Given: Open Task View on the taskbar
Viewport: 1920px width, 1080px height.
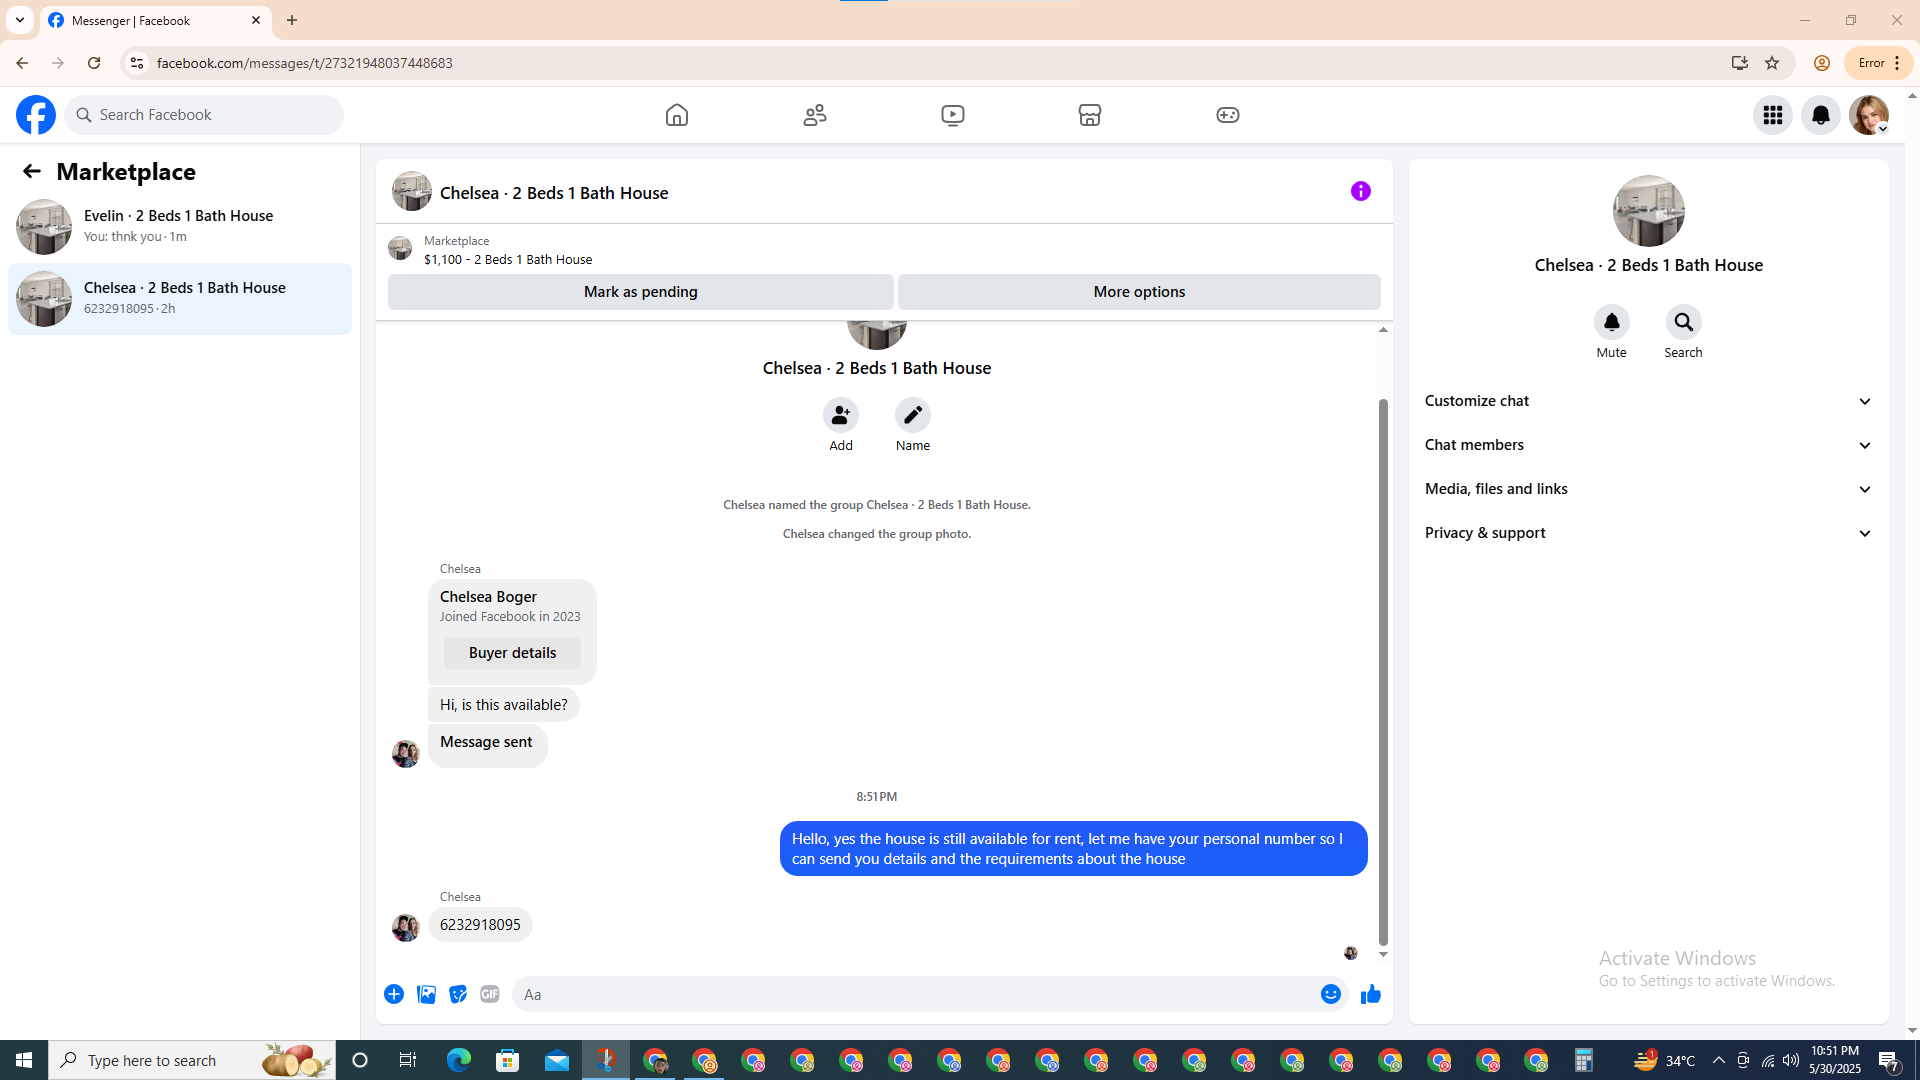Looking at the screenshot, I should point(408,1060).
